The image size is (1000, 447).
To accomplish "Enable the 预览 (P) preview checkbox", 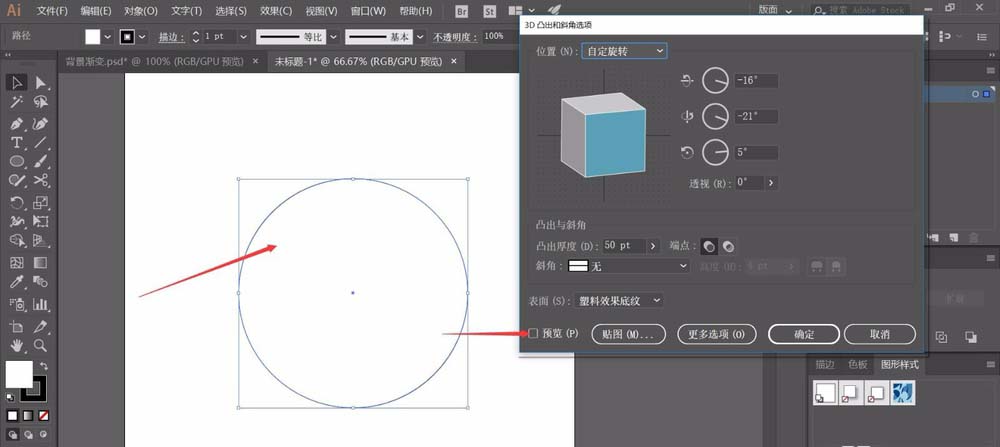I will [x=533, y=333].
